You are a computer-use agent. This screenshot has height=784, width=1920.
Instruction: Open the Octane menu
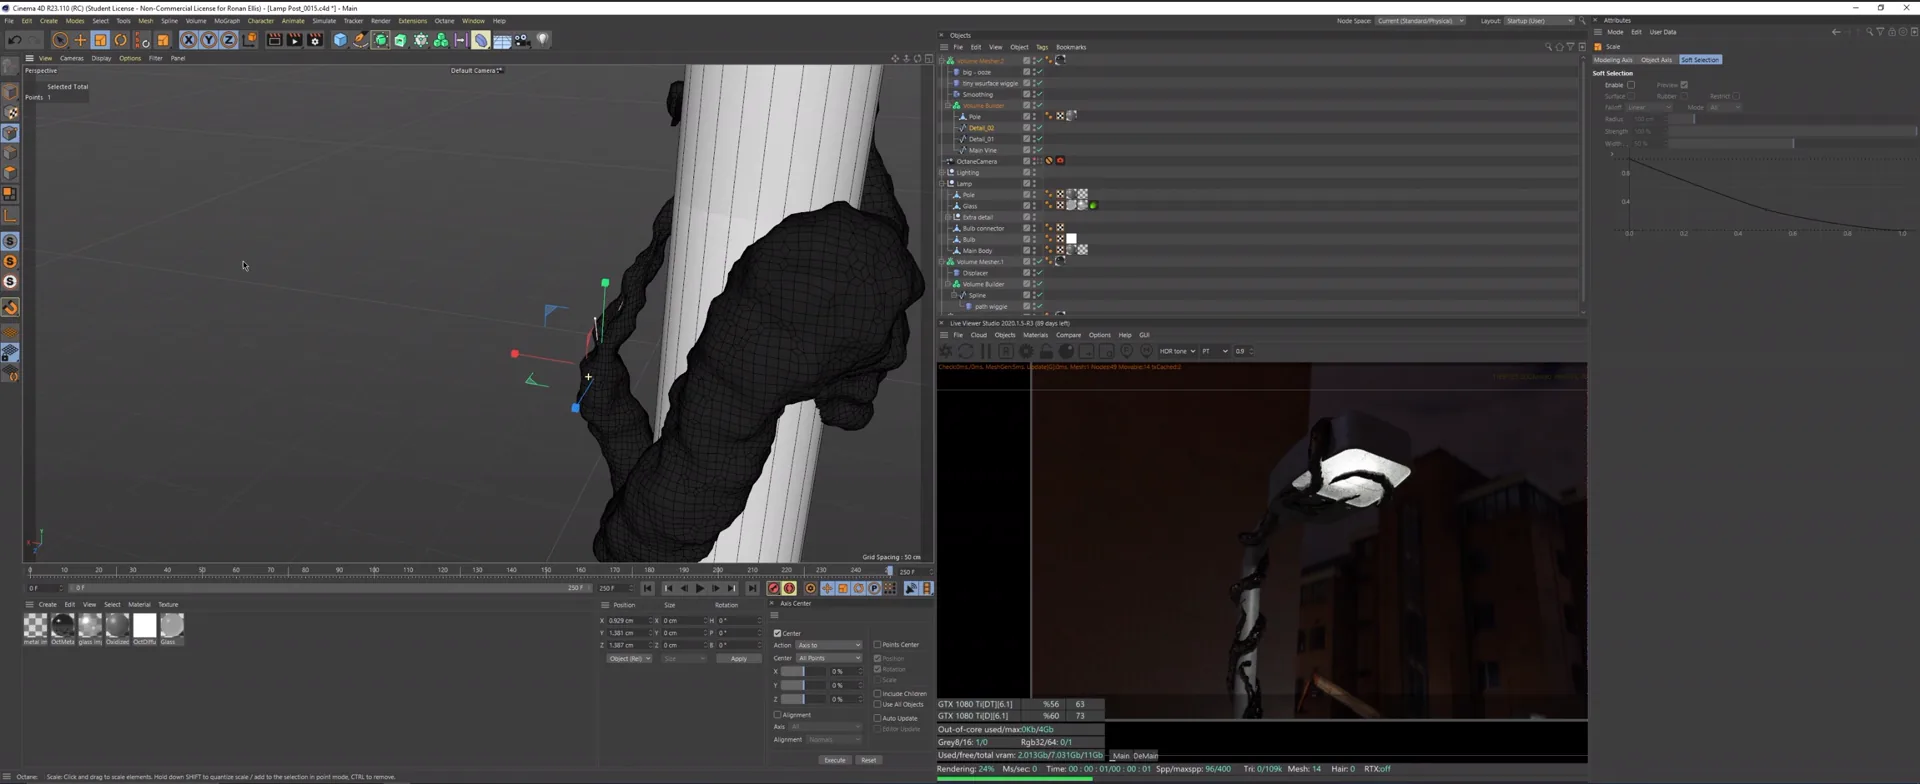444,20
